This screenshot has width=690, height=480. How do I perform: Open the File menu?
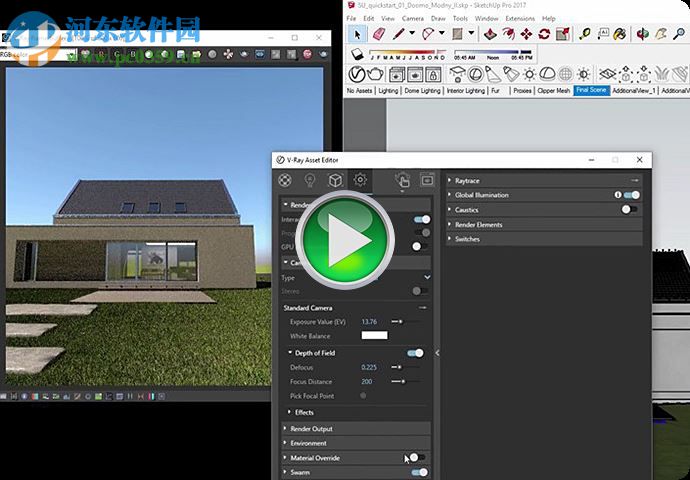pyautogui.click(x=351, y=18)
